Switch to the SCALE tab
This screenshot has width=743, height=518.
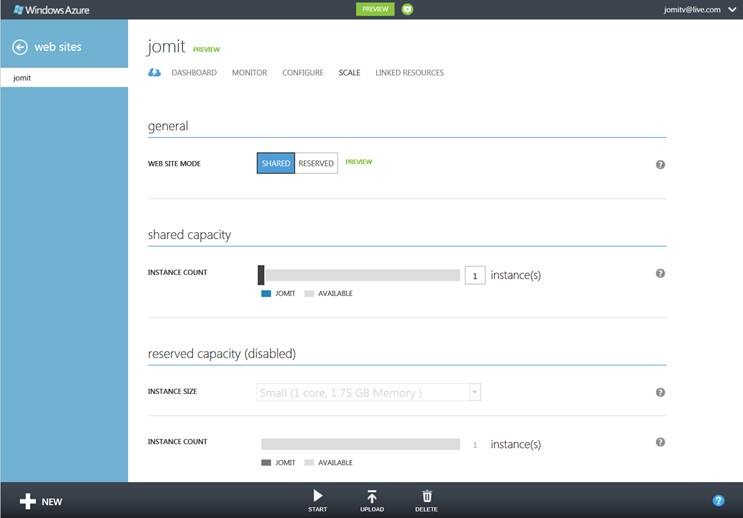349,73
